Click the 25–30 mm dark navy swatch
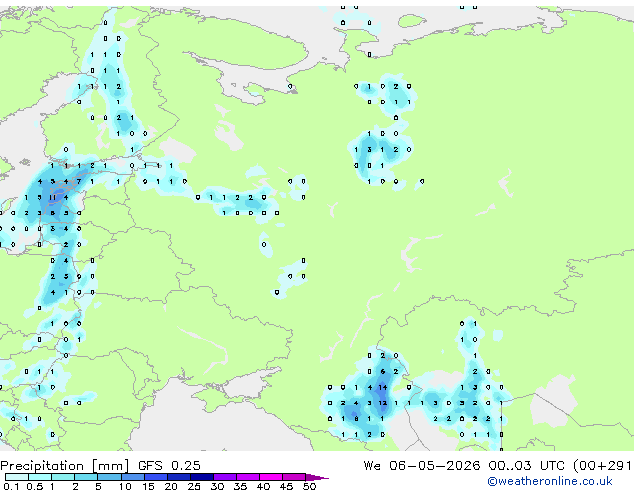 (x=201, y=477)
